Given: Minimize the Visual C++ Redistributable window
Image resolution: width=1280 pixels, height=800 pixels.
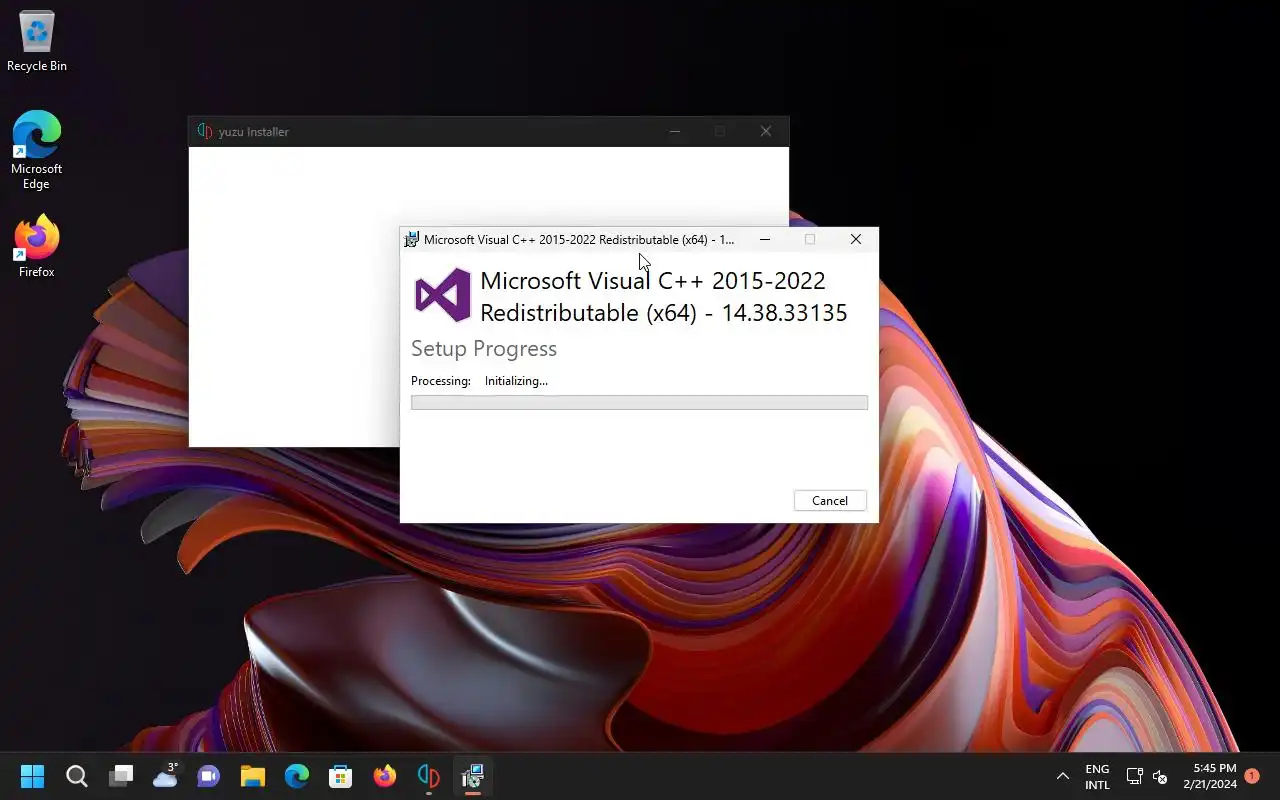Looking at the screenshot, I should tap(765, 240).
